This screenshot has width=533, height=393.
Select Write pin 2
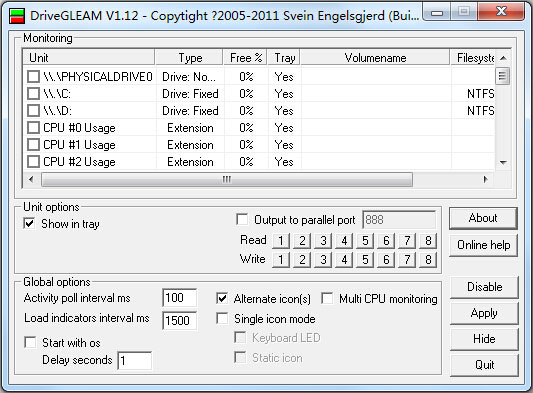pyautogui.click(x=302, y=260)
